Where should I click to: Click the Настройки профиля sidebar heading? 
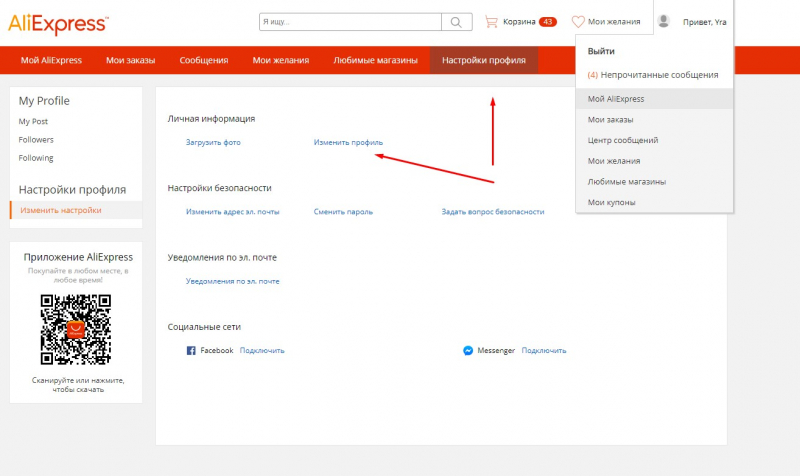[x=72, y=190]
